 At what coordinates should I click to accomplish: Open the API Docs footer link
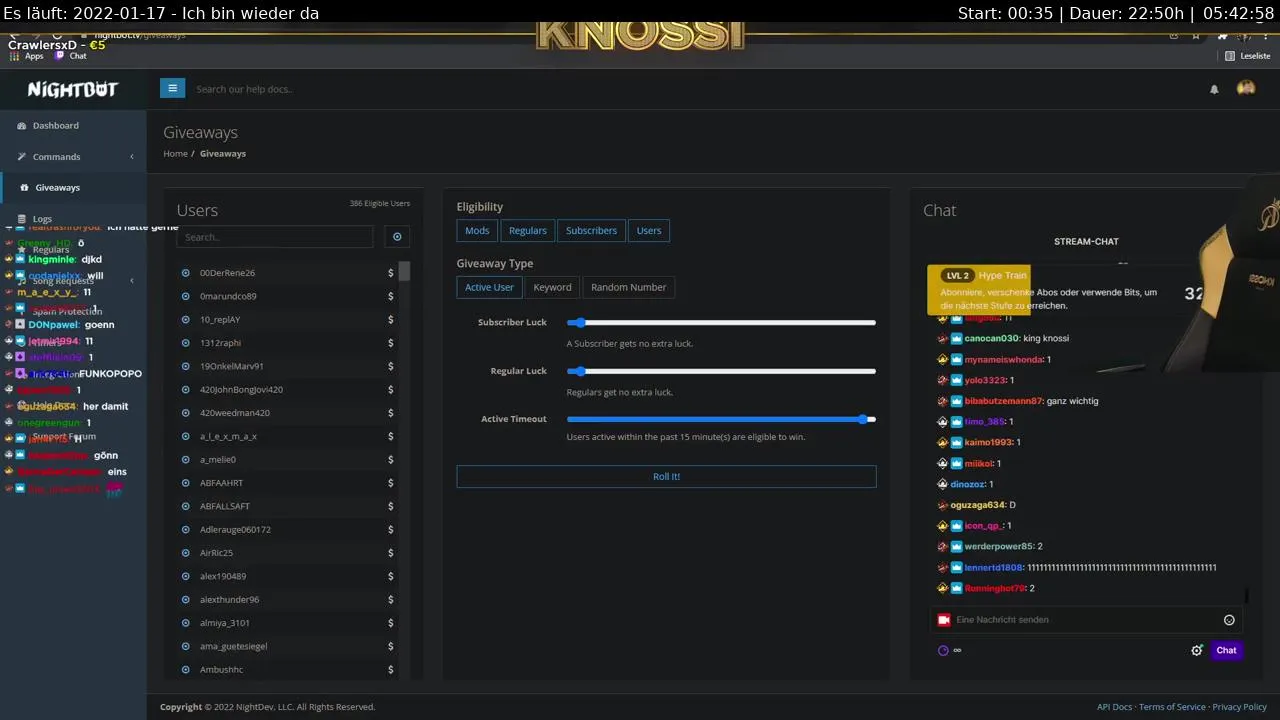tap(1114, 707)
